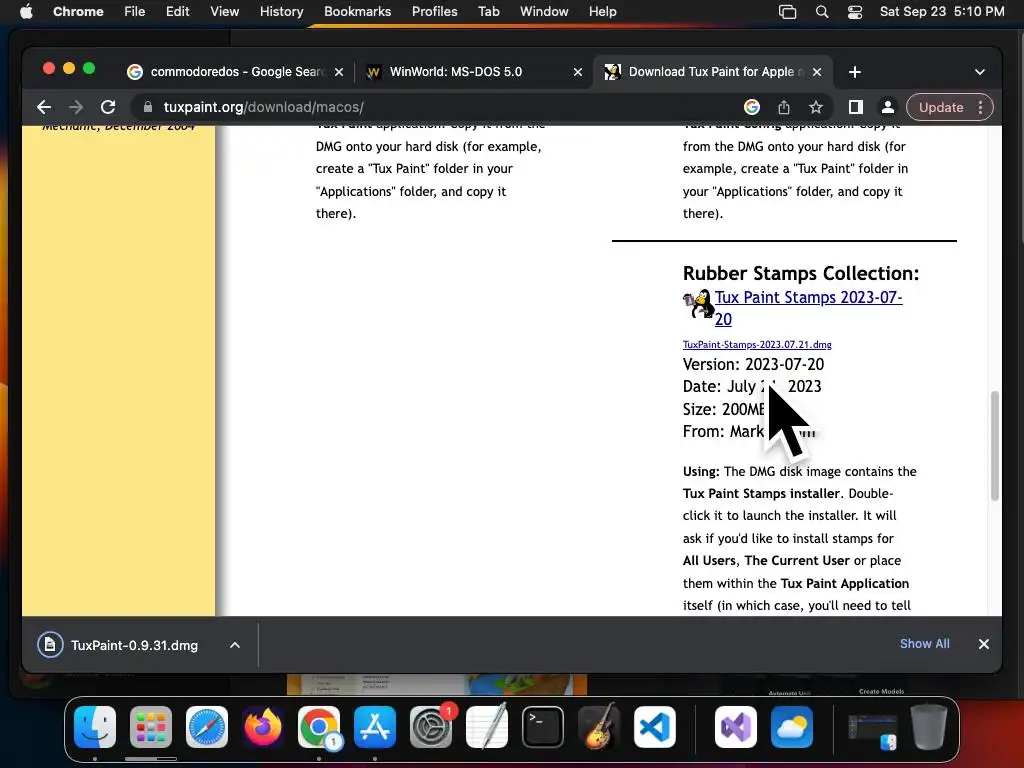Close the WinWorld MS-DOS tab
The image size is (1024, 768).
coord(578,72)
